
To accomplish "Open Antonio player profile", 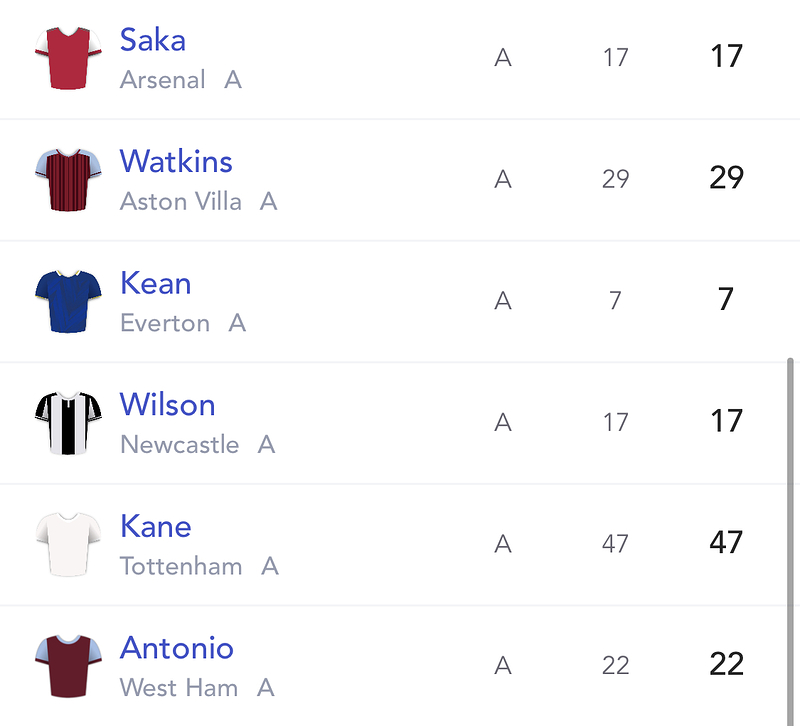I will (x=177, y=647).
